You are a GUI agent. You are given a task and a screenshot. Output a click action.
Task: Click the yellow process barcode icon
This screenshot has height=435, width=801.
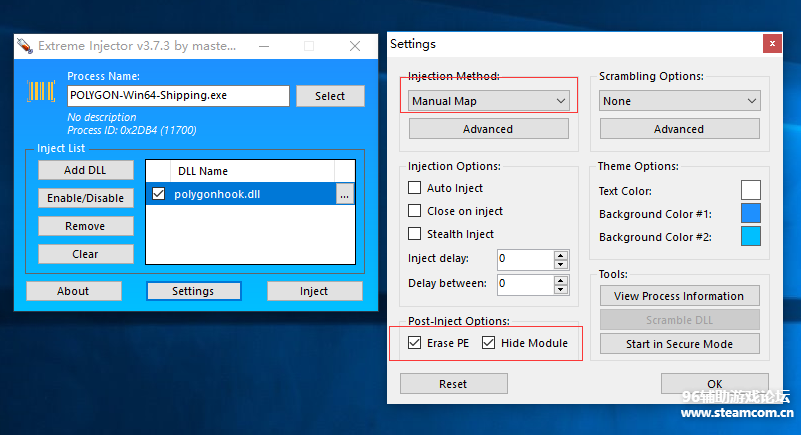coord(42,92)
